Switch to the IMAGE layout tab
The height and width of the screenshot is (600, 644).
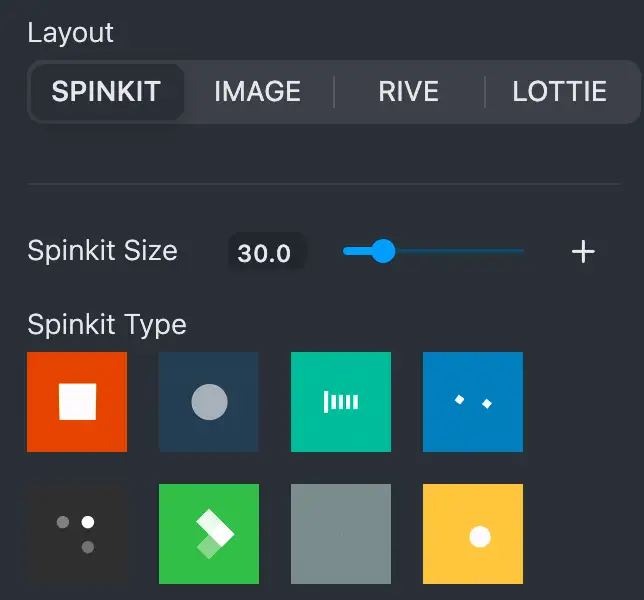257,92
